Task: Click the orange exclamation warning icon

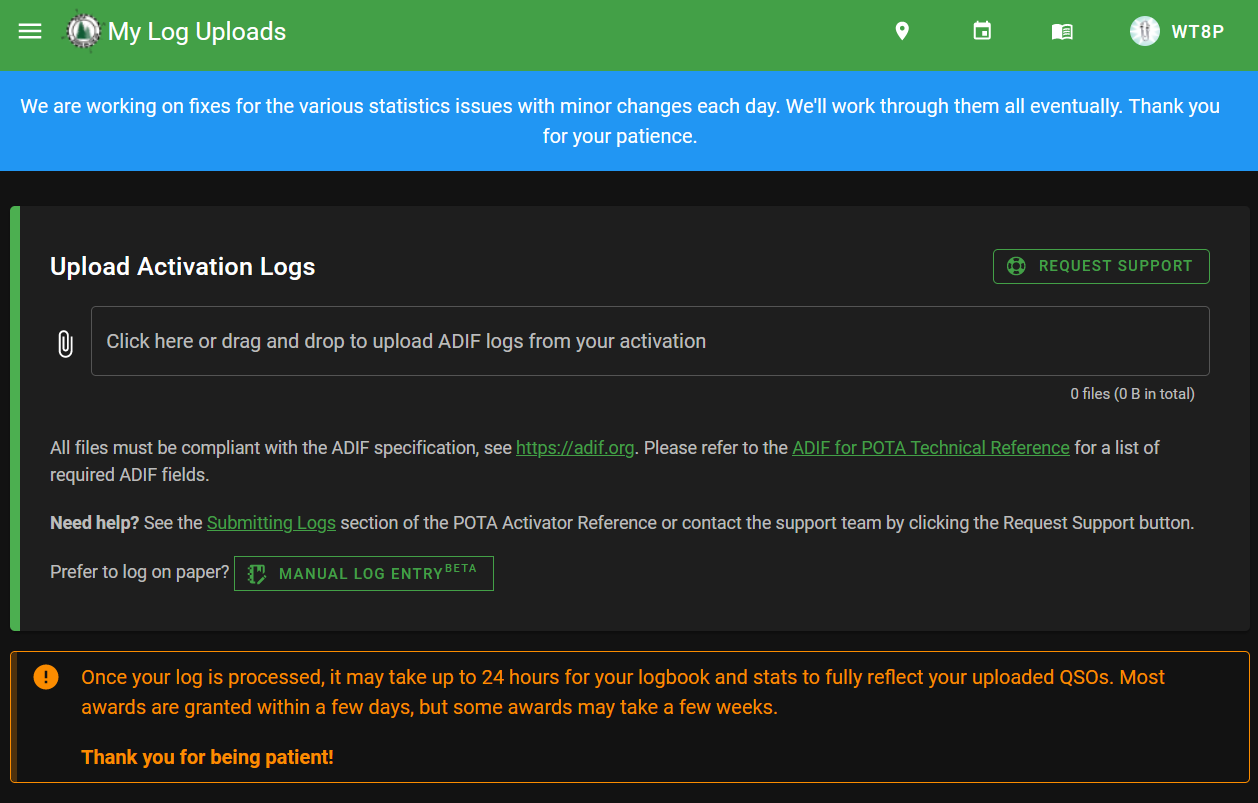Action: click(x=46, y=677)
